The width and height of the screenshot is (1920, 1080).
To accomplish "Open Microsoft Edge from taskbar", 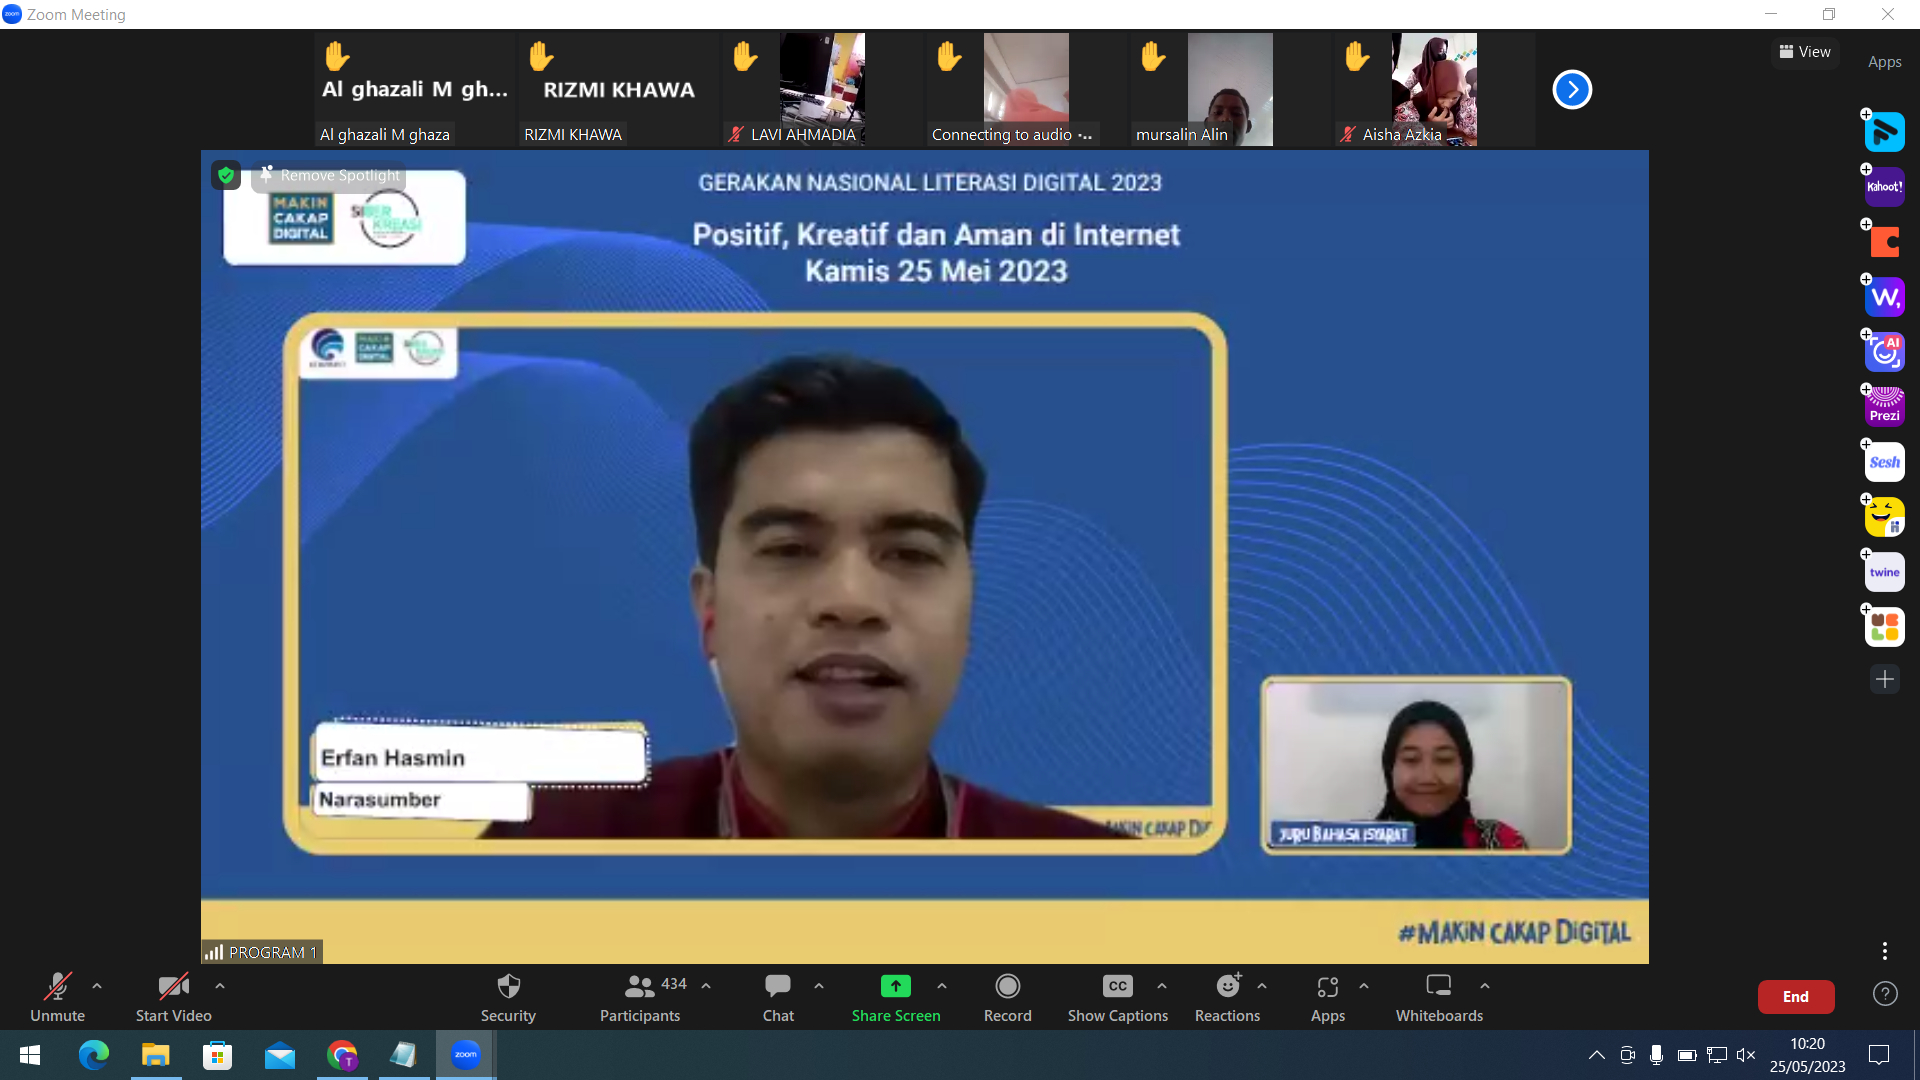I will pos(93,1055).
